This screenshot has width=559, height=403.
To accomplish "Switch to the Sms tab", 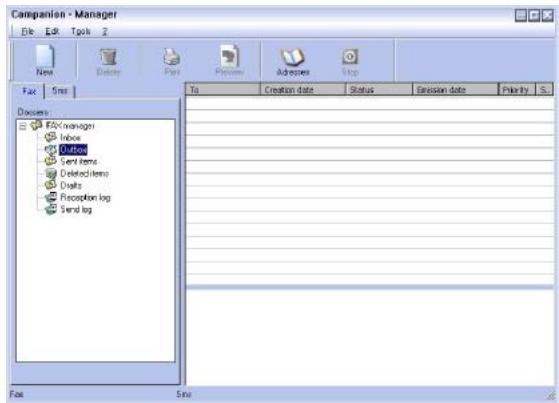I will tap(60, 91).
